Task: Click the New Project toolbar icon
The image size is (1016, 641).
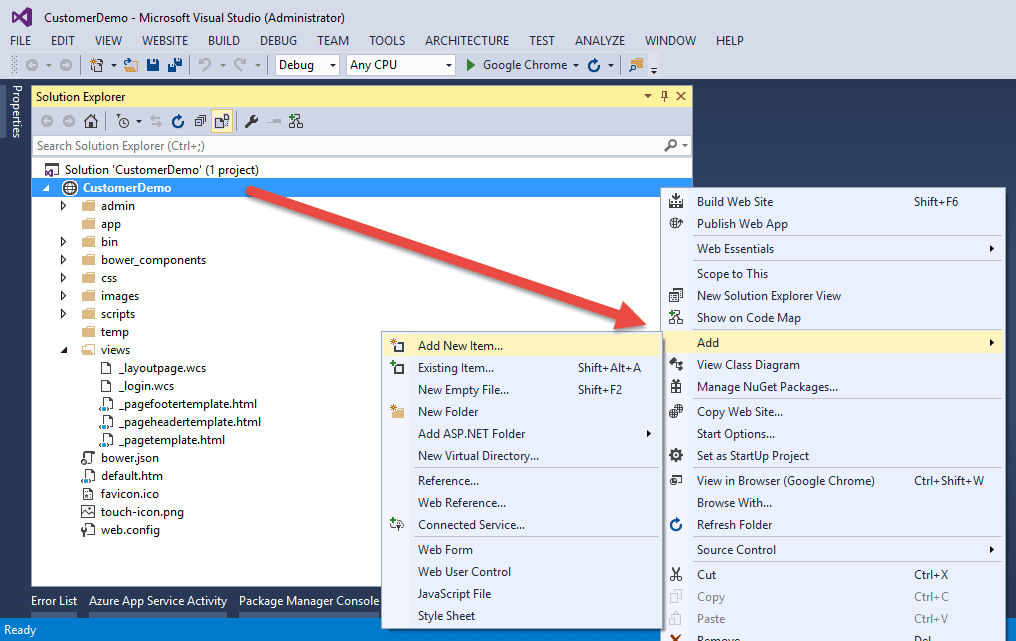Action: [97, 65]
